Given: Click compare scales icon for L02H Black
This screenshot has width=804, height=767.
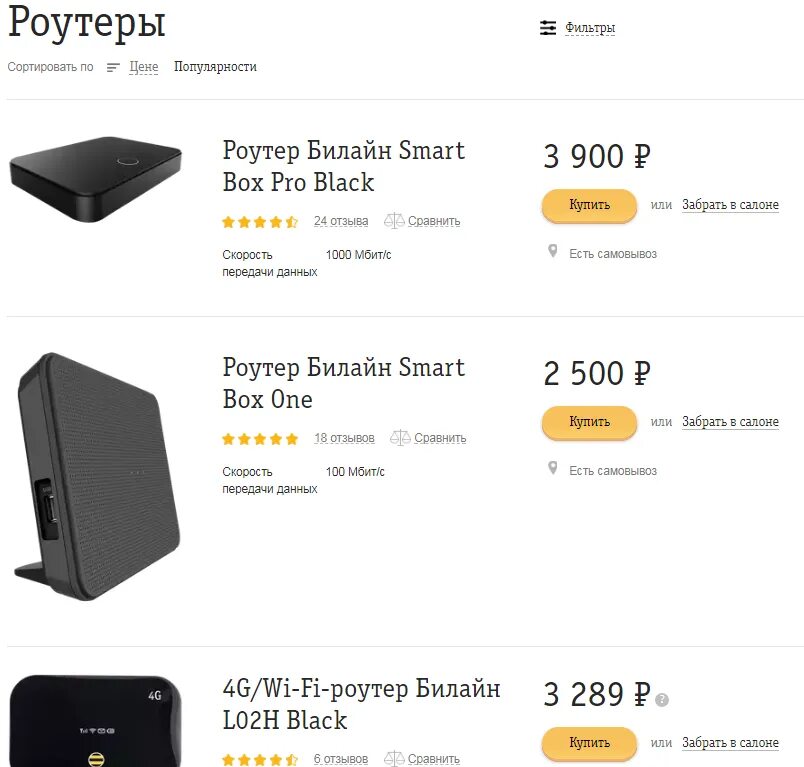Looking at the screenshot, I should point(394,758).
